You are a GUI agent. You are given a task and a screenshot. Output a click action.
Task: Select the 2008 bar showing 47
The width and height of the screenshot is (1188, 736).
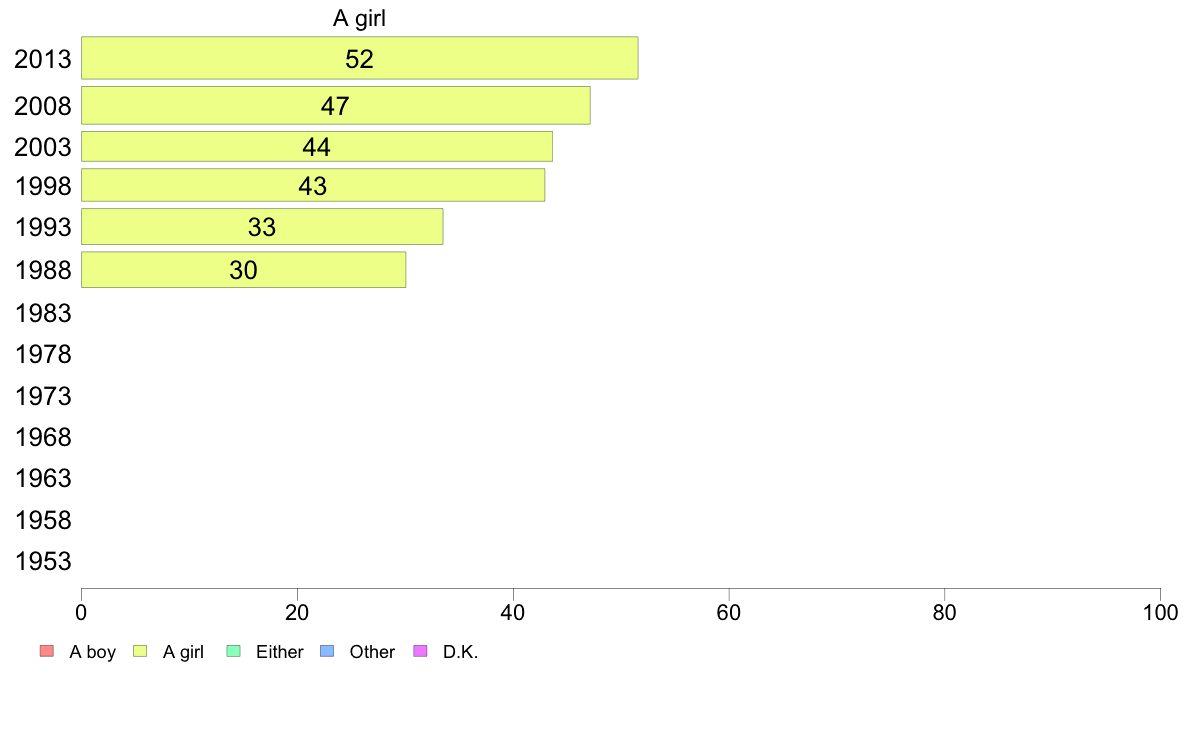(x=336, y=105)
